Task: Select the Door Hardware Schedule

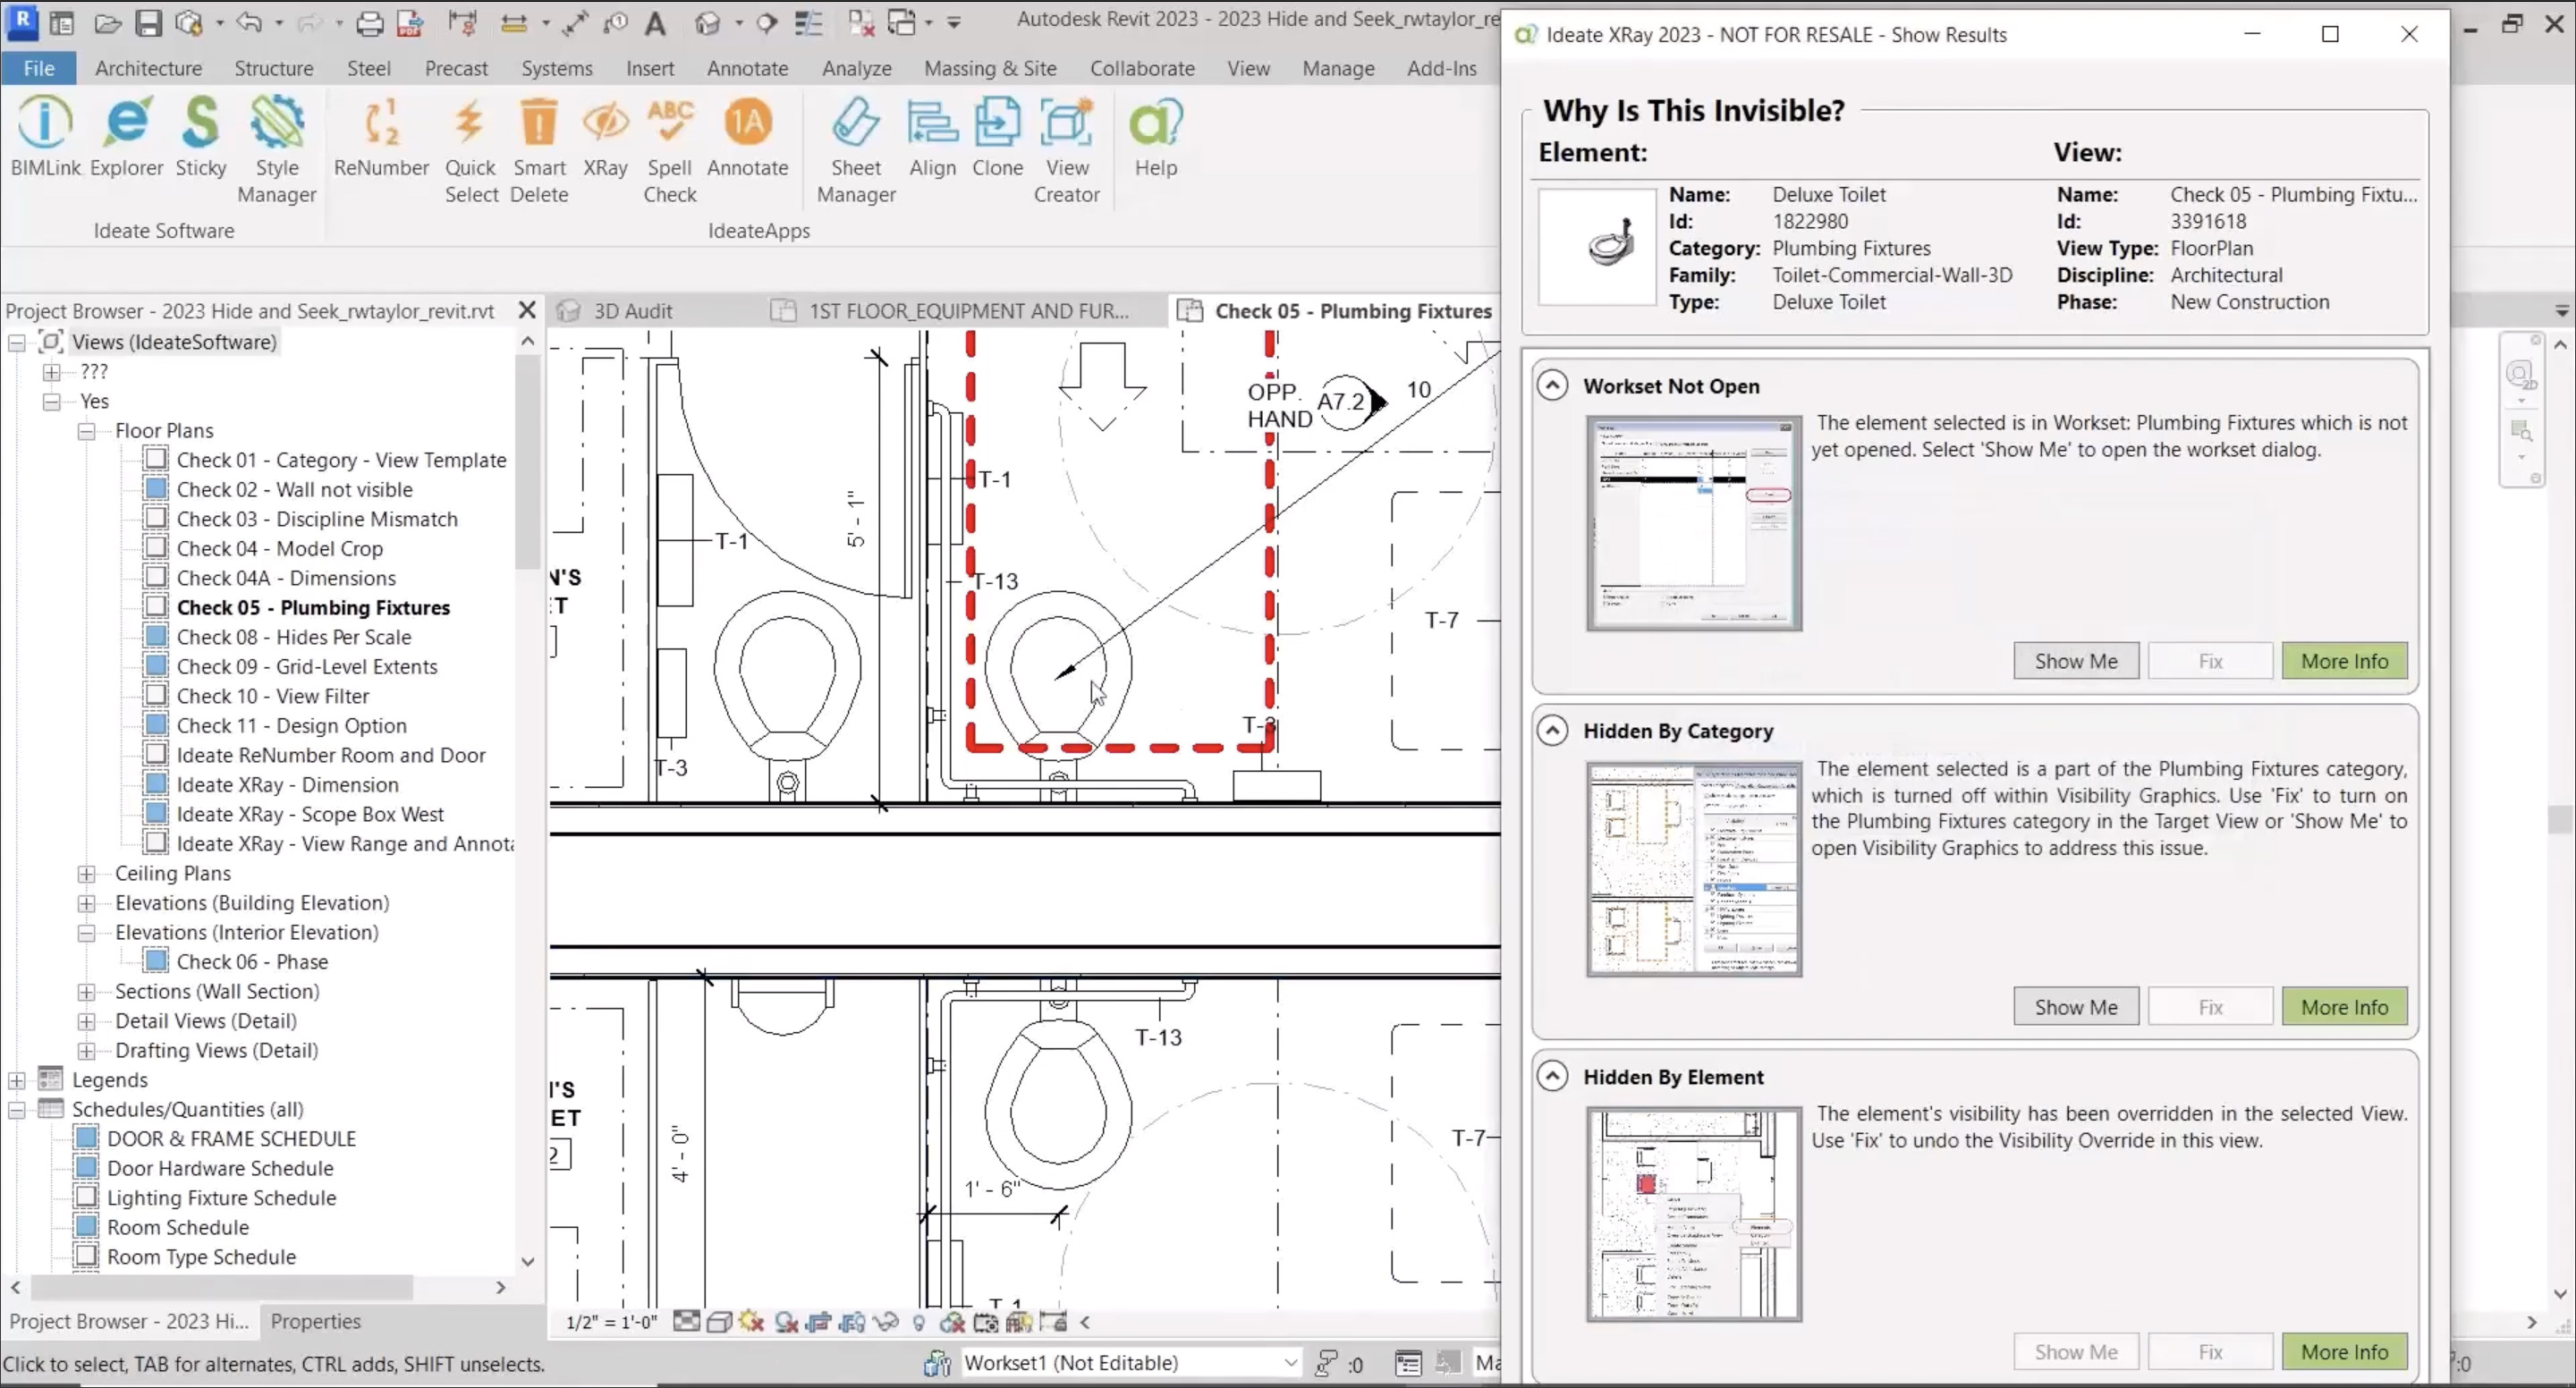Action: 220,1168
